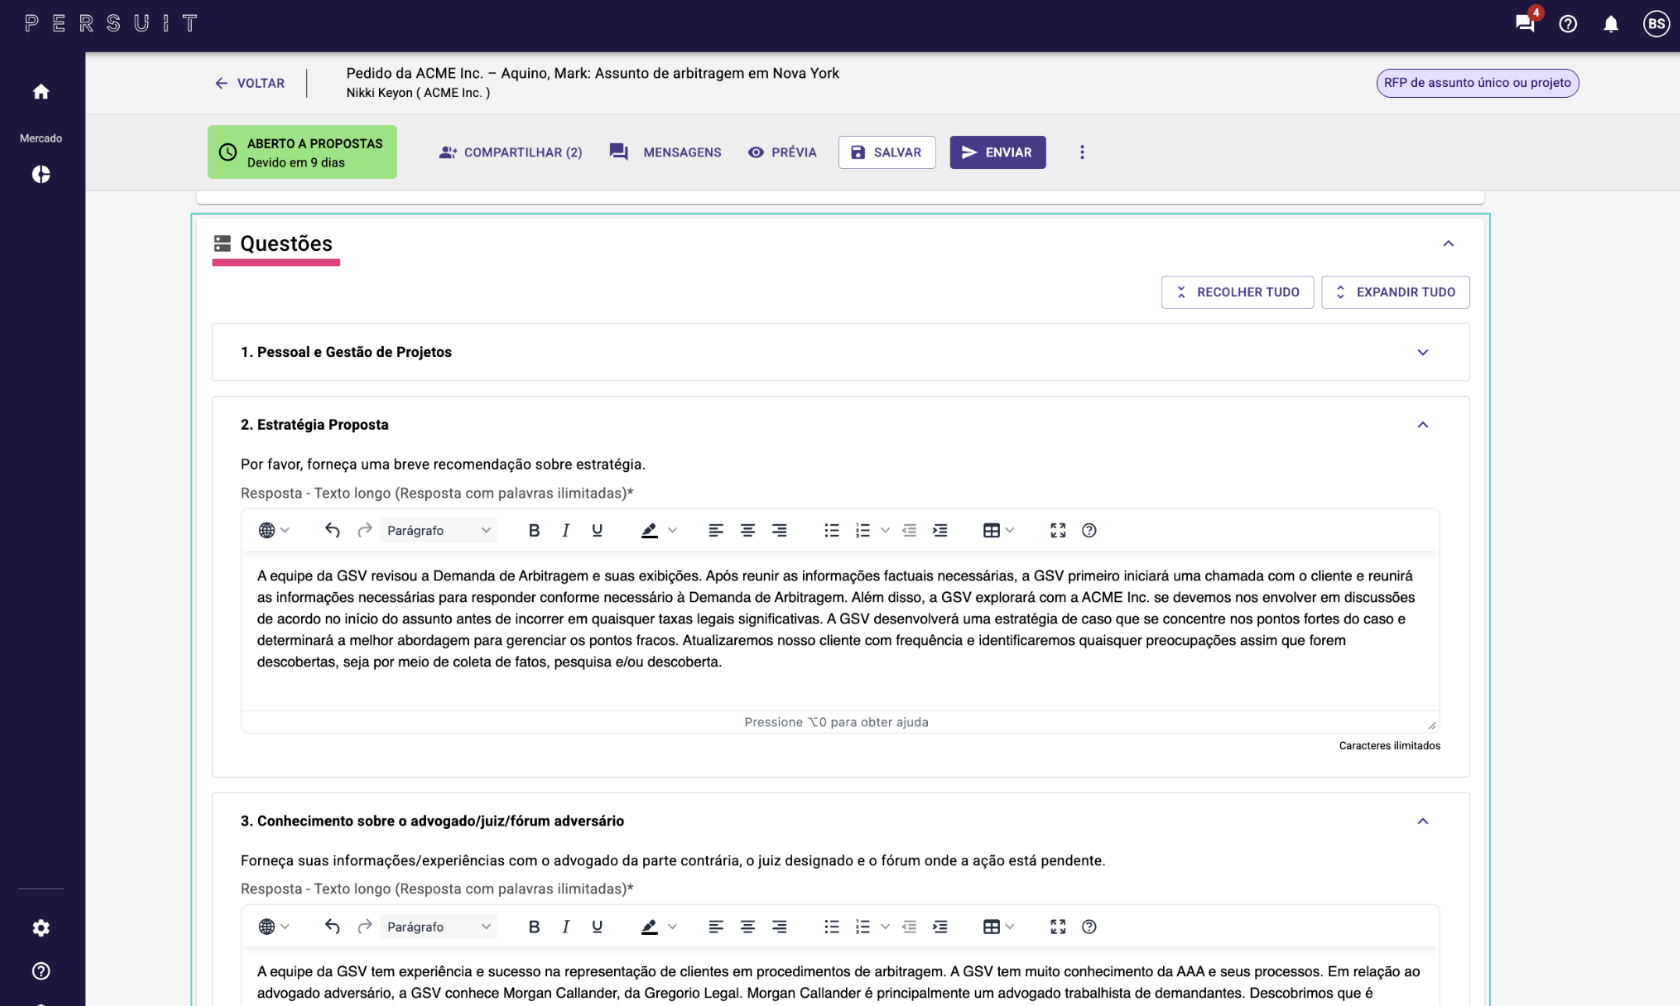Open language globe menu in Estratégia Proposta editor
Image resolution: width=1680 pixels, height=1006 pixels.
coord(273,530)
